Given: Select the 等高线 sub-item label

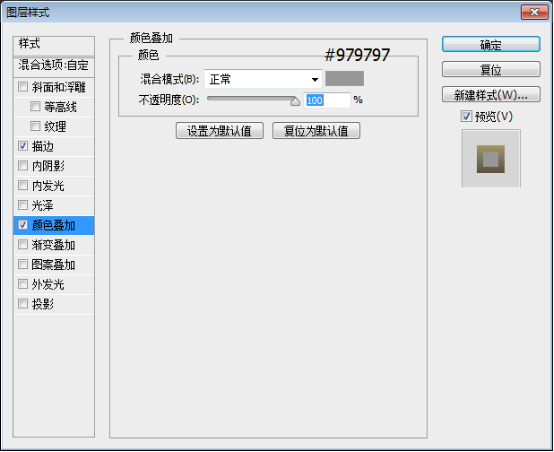Looking at the screenshot, I should coord(60,106).
